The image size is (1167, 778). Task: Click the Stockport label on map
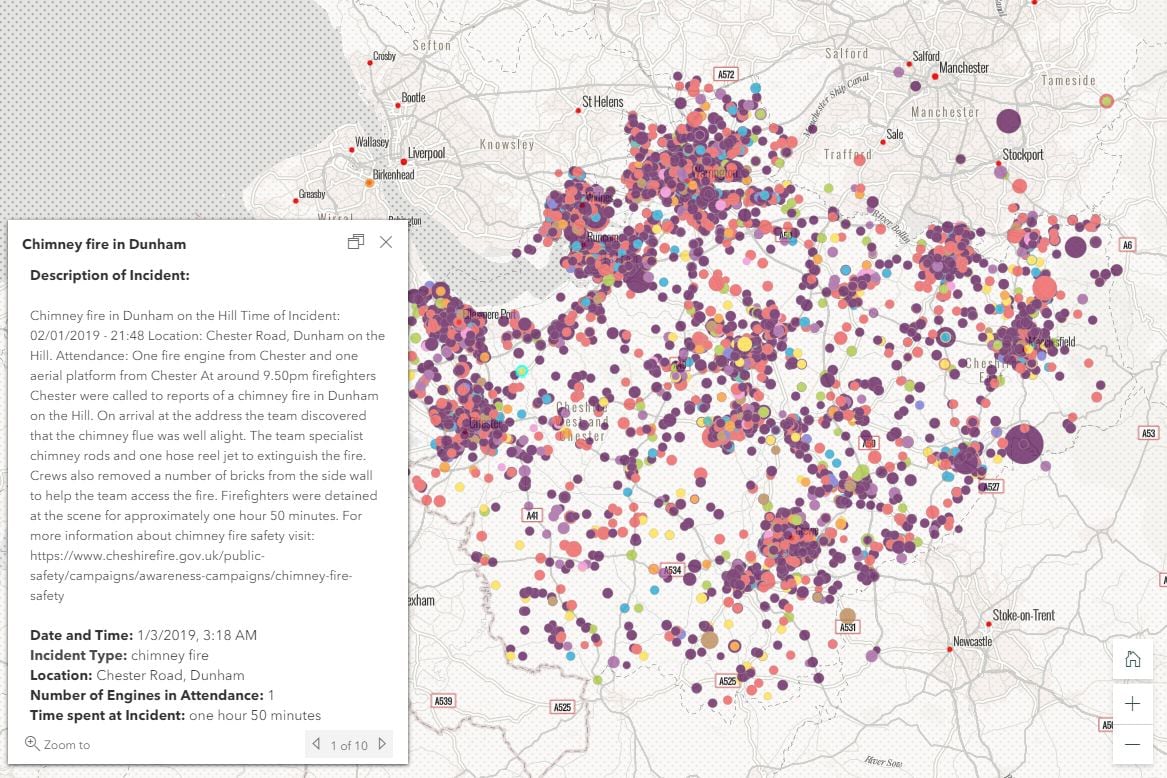tap(1023, 155)
